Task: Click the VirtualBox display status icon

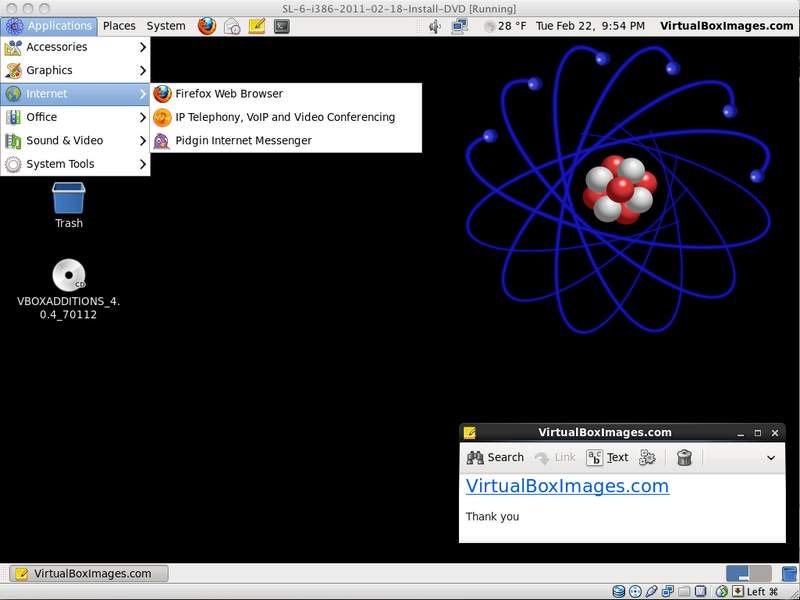Action: pyautogui.click(x=701, y=591)
